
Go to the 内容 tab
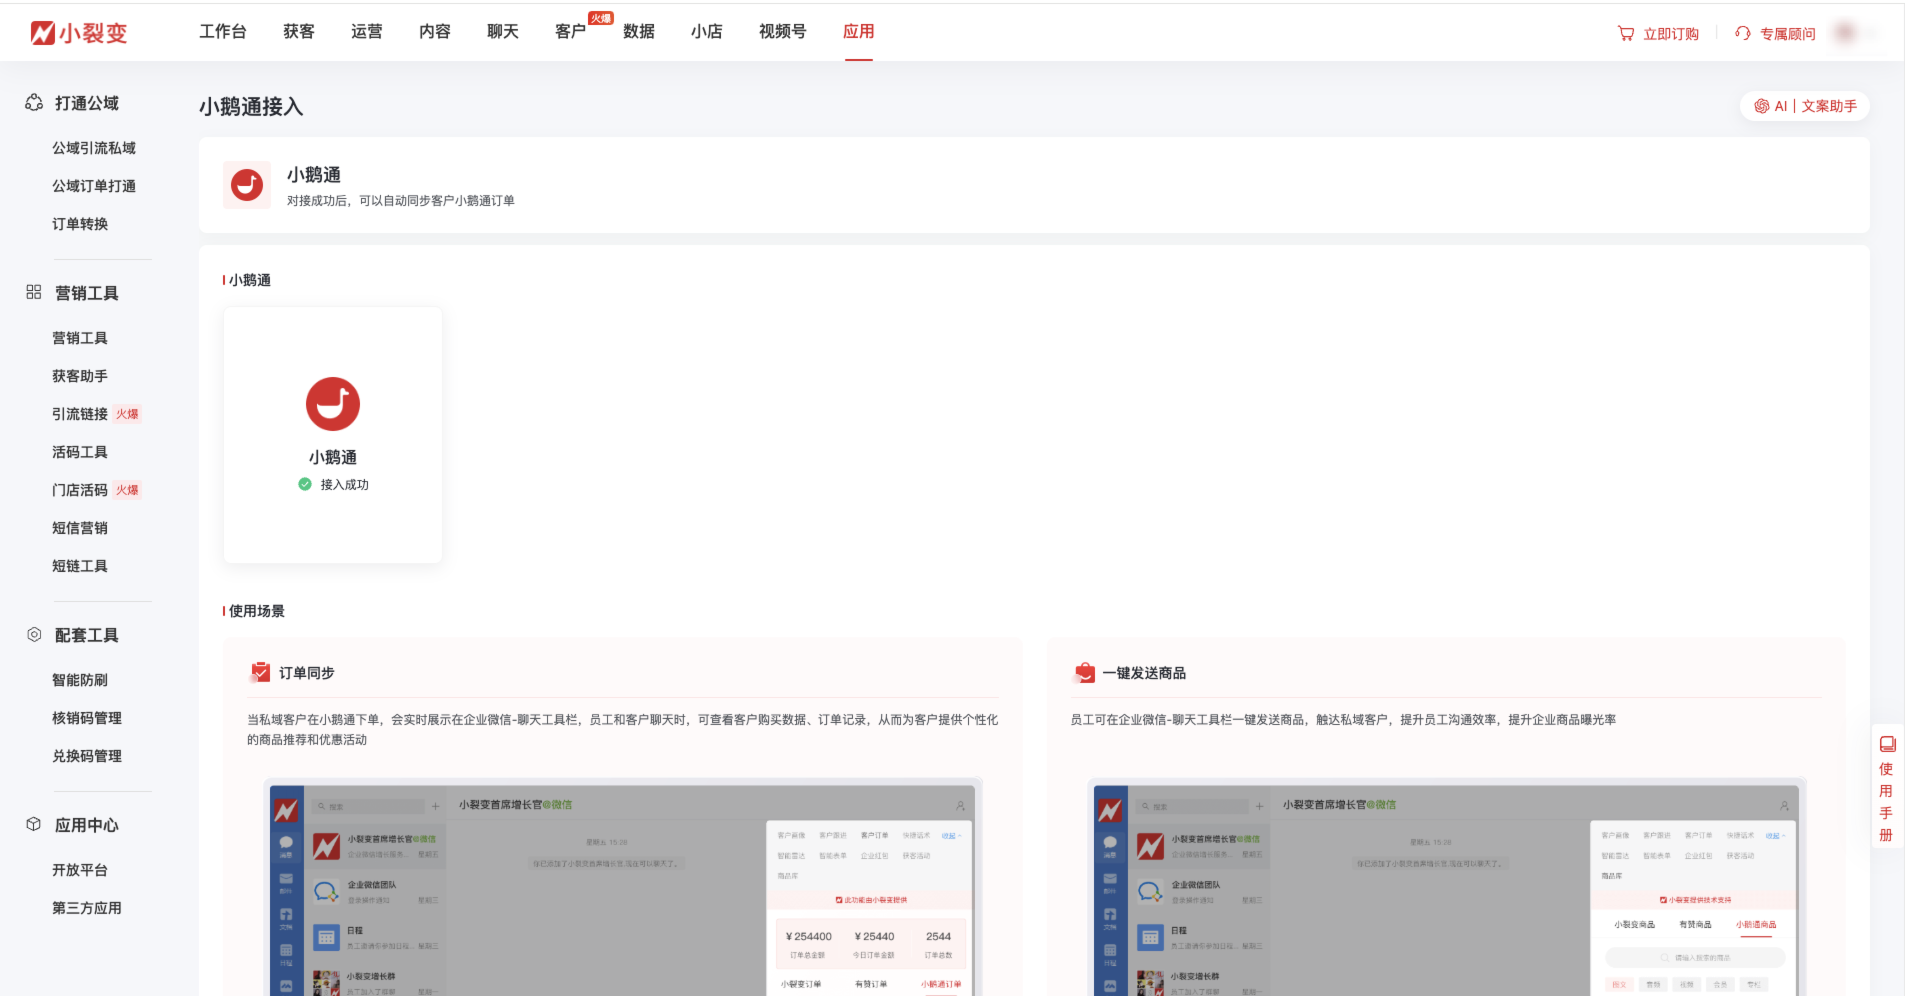click(x=435, y=32)
